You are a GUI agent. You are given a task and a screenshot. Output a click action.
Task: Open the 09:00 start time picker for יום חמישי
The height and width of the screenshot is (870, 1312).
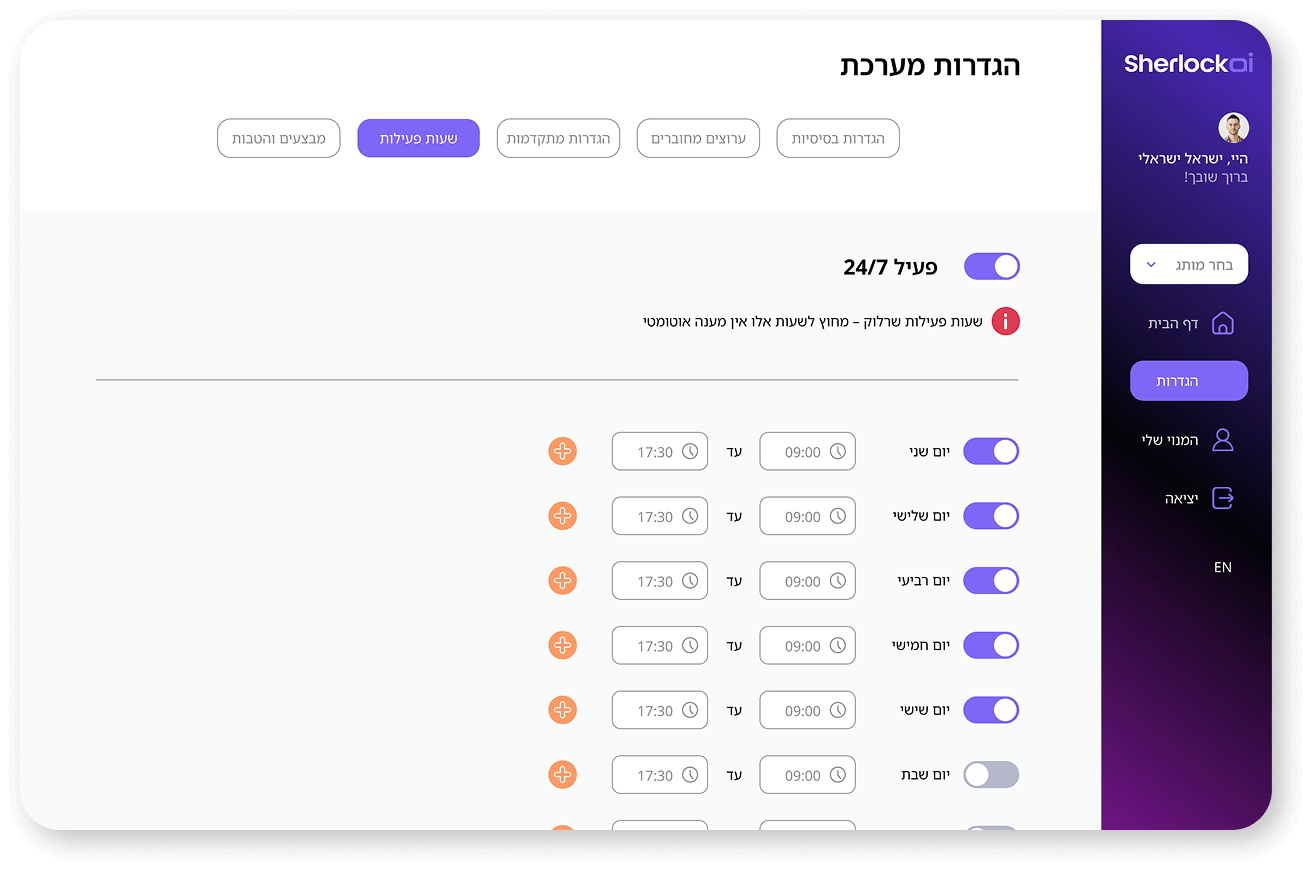(x=807, y=646)
